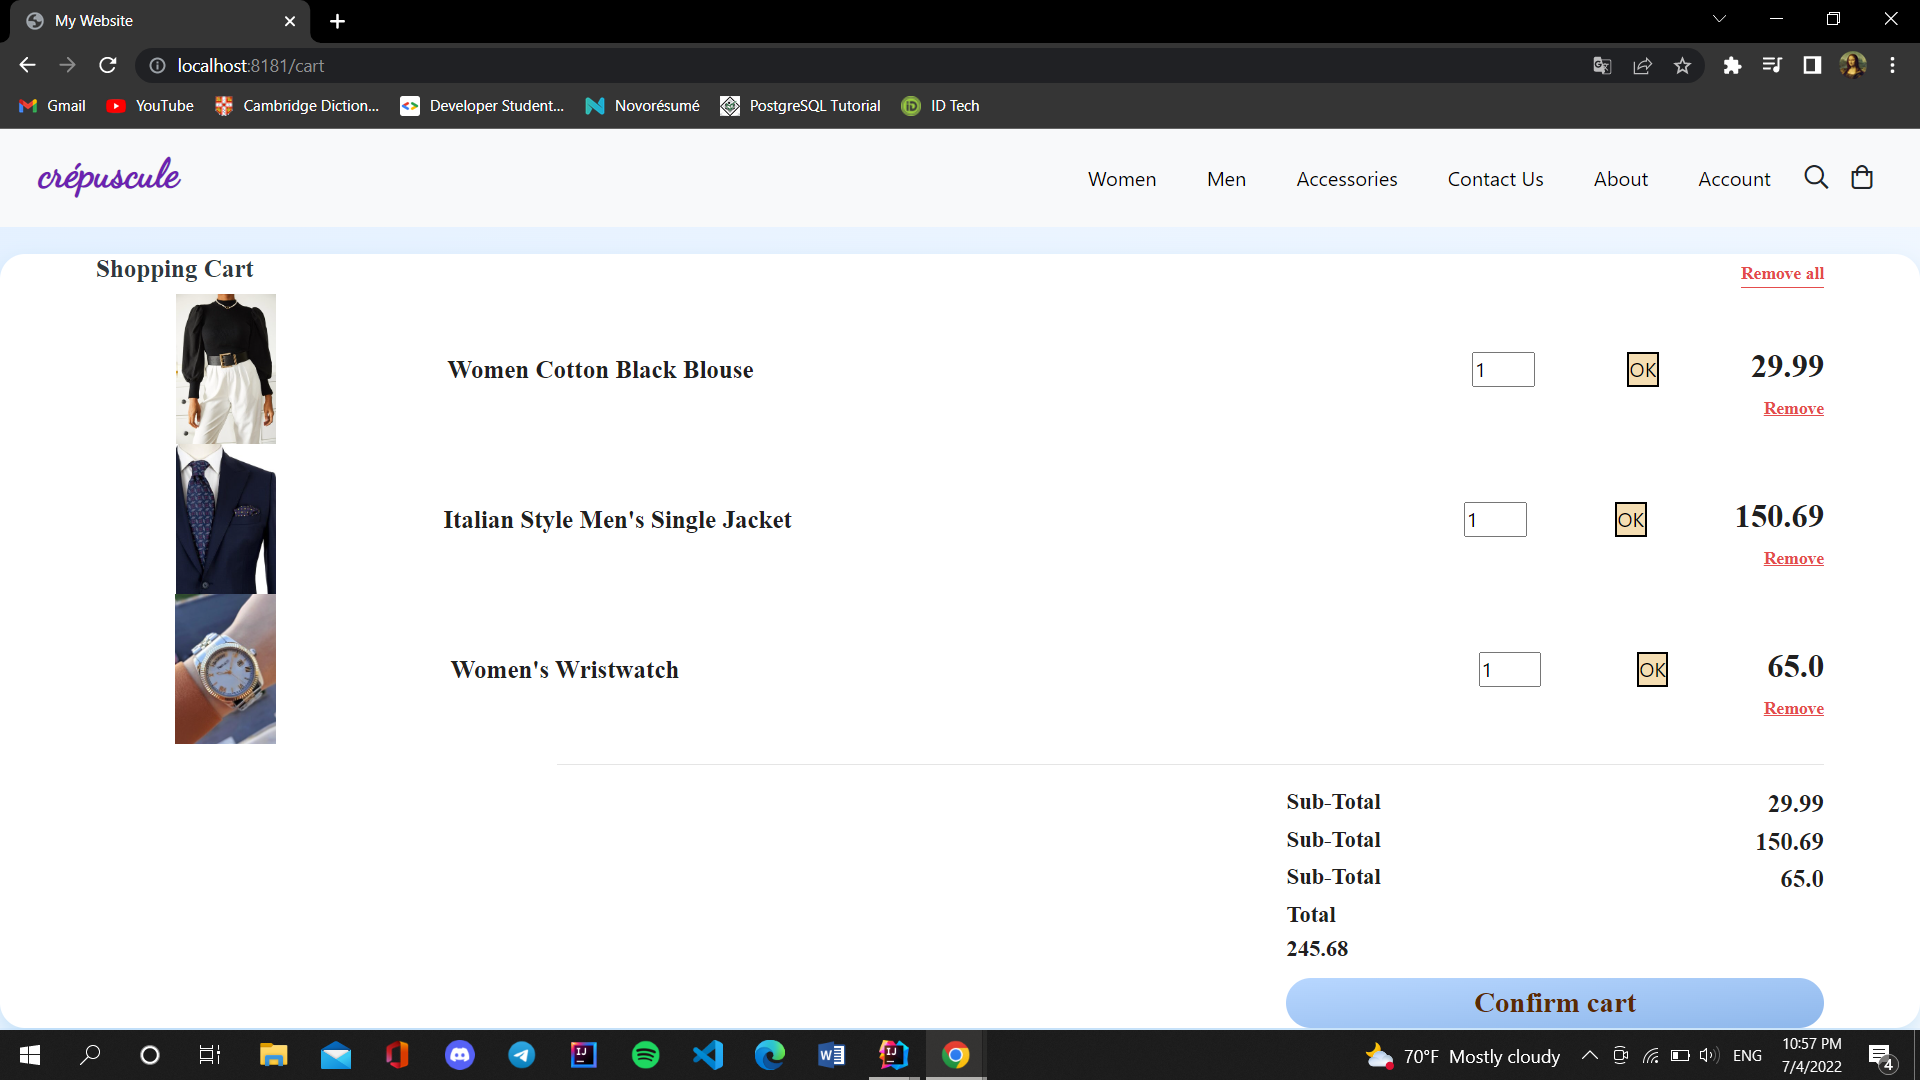Open the shopping bag icon in header
The image size is (1920, 1080).
click(1862, 178)
